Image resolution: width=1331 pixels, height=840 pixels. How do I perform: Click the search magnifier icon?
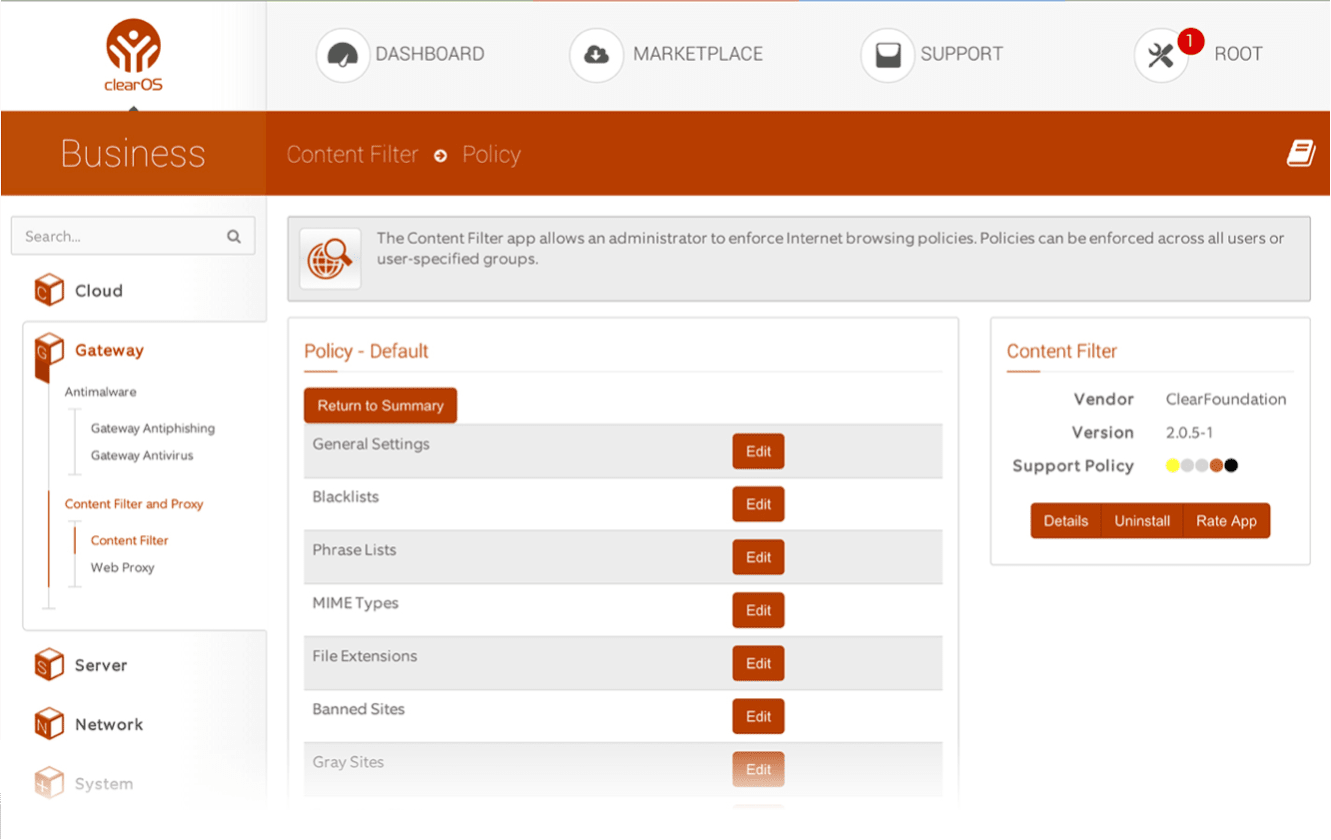pos(234,237)
